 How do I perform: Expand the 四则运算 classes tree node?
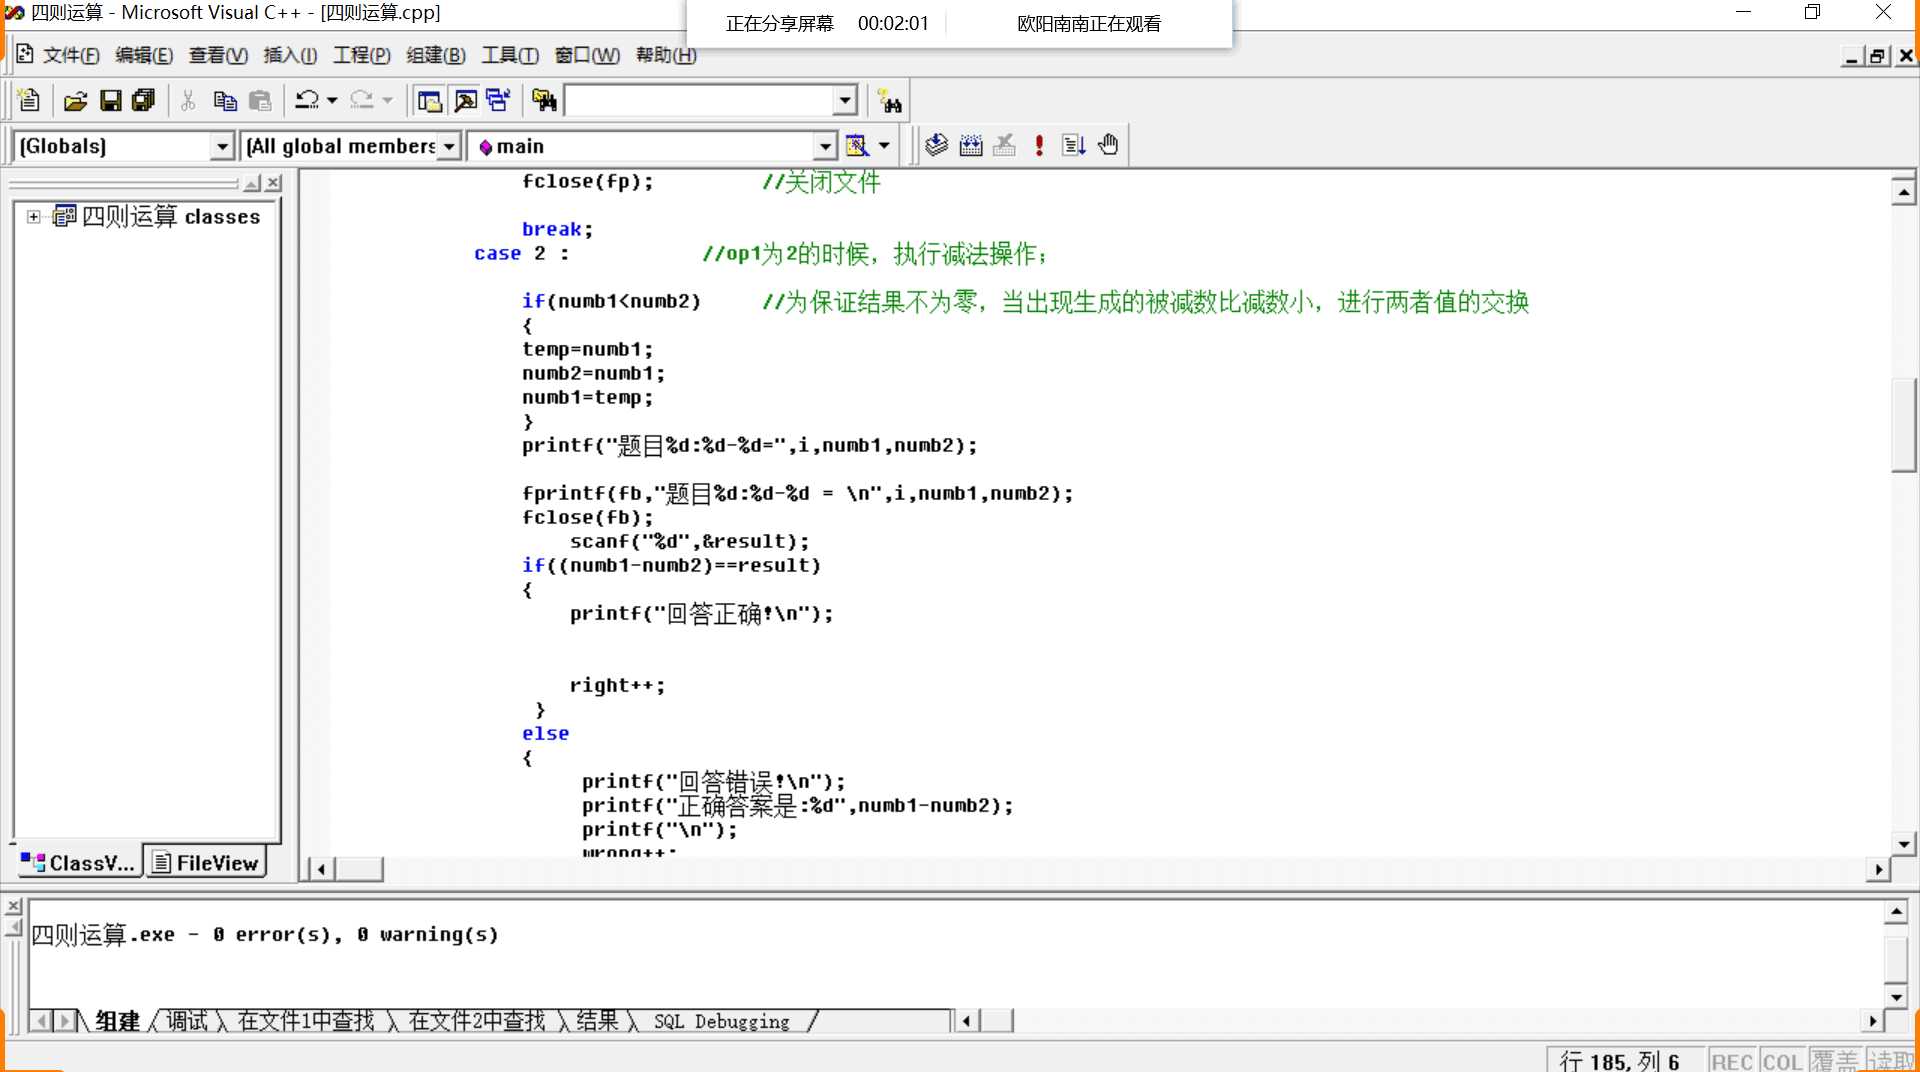[34, 217]
